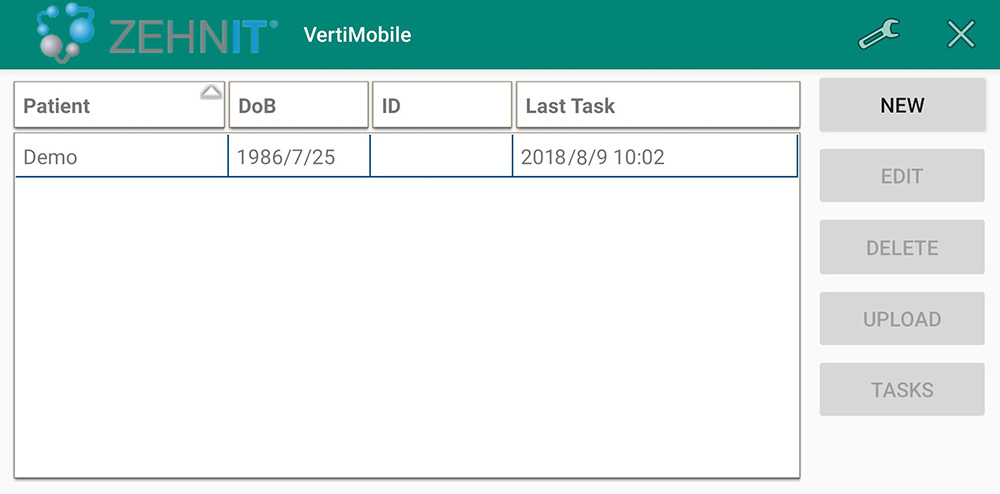Toggle sort arrow on Patient column
The height and width of the screenshot is (494, 1000).
pos(210,92)
